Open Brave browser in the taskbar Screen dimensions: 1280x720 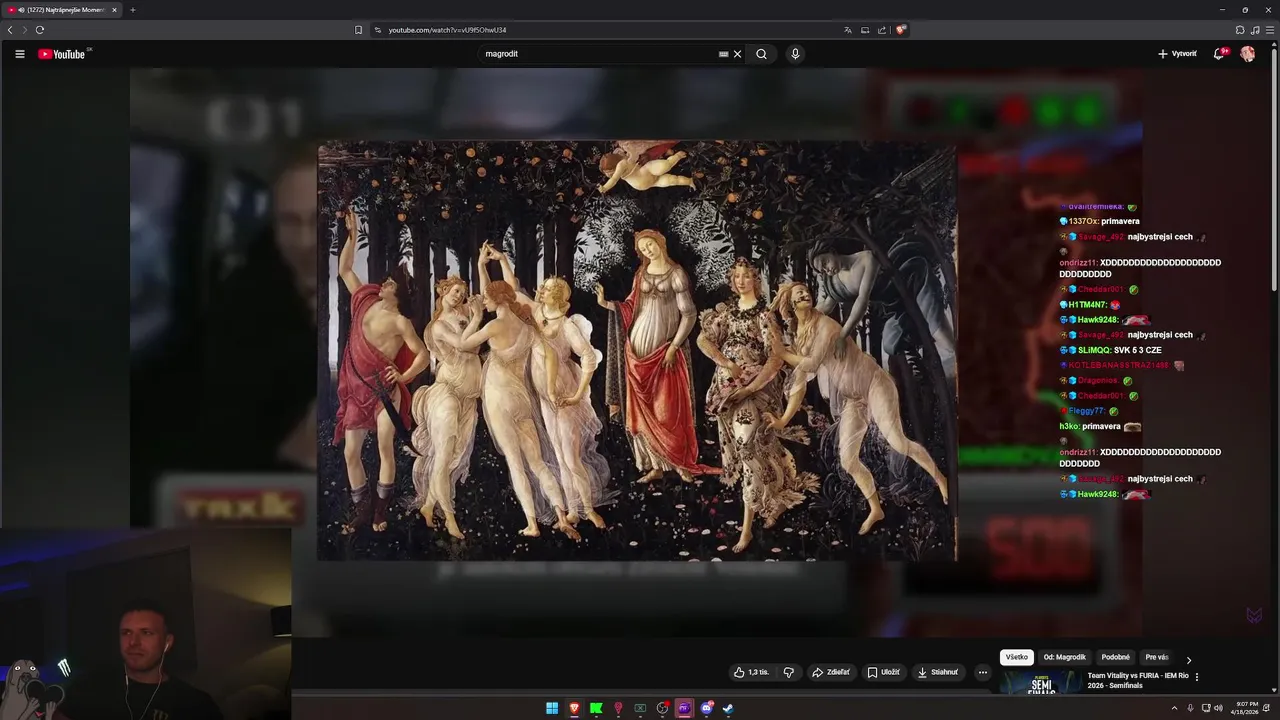(574, 708)
